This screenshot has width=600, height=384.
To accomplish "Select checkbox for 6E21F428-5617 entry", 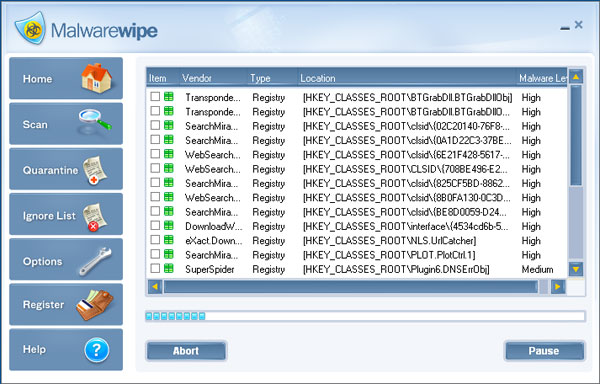I will (x=155, y=154).
